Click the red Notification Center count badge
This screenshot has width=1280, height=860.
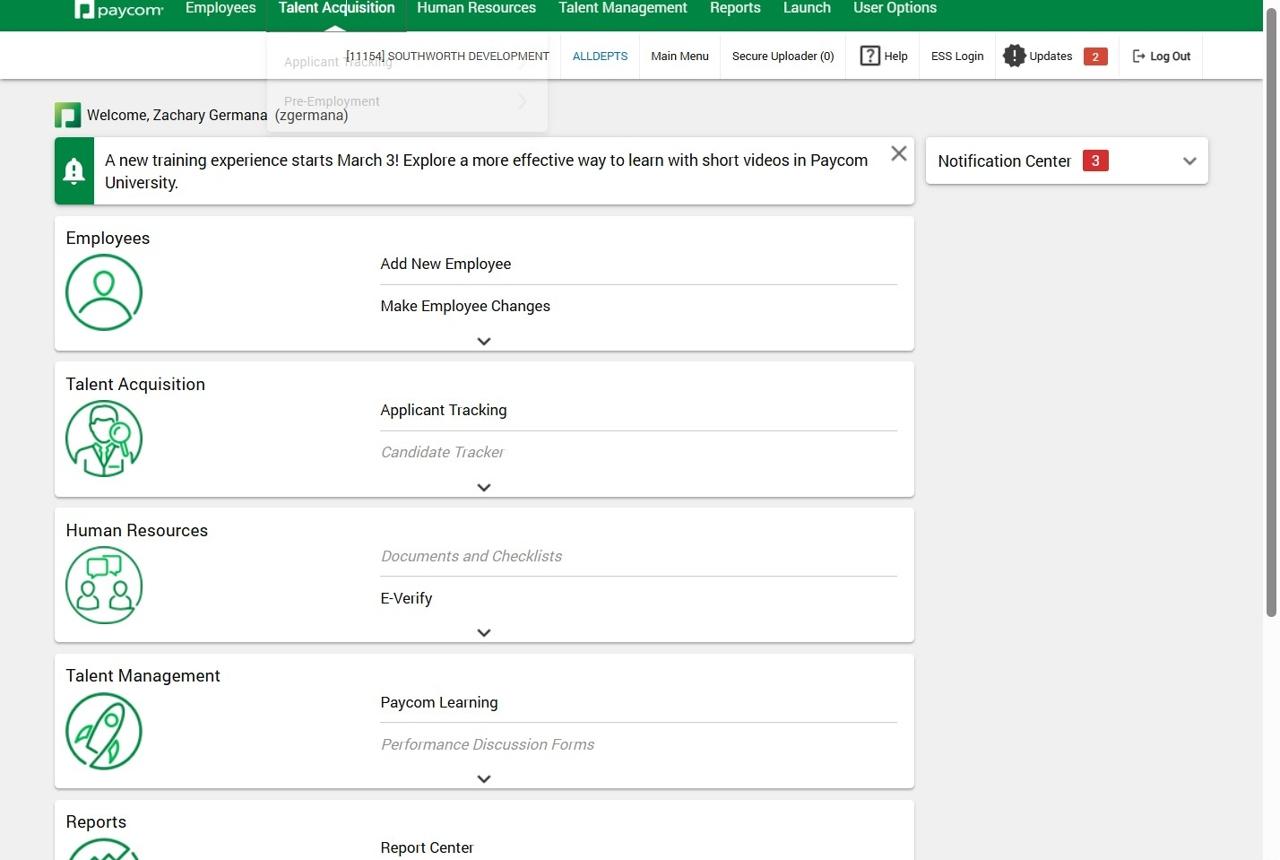click(x=1095, y=161)
